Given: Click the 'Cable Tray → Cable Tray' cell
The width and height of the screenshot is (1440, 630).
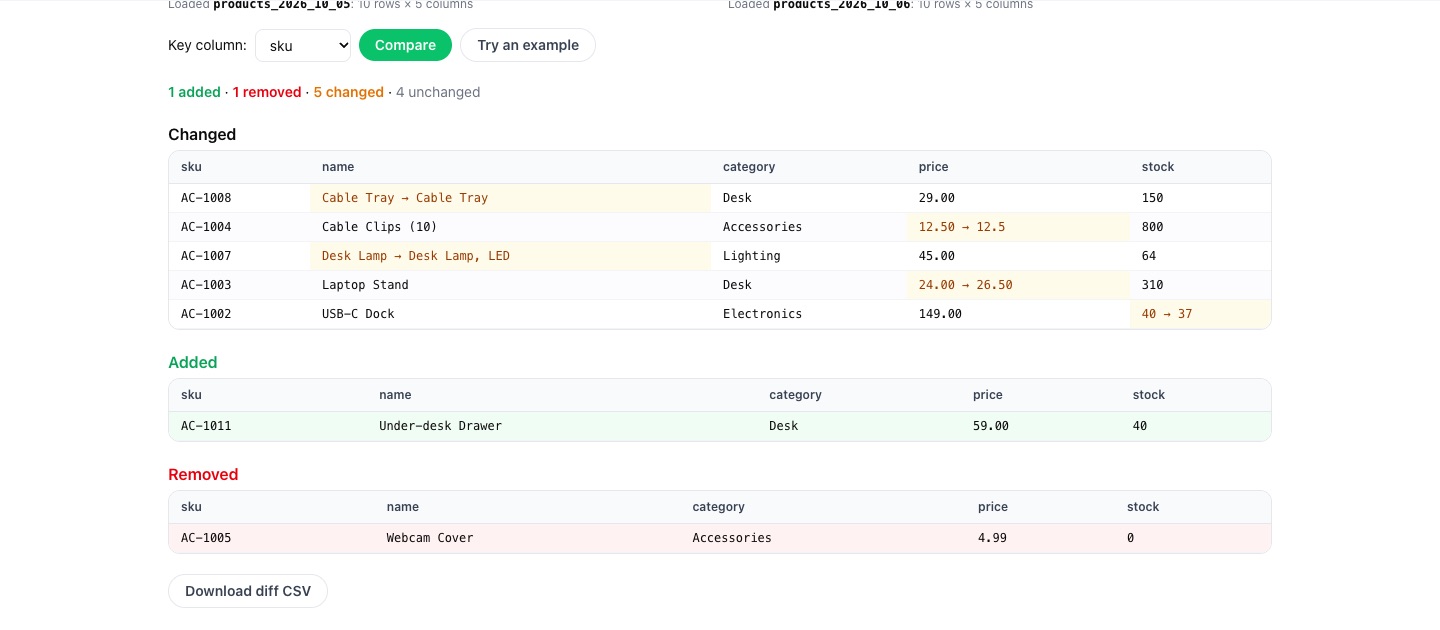Looking at the screenshot, I should point(510,198).
